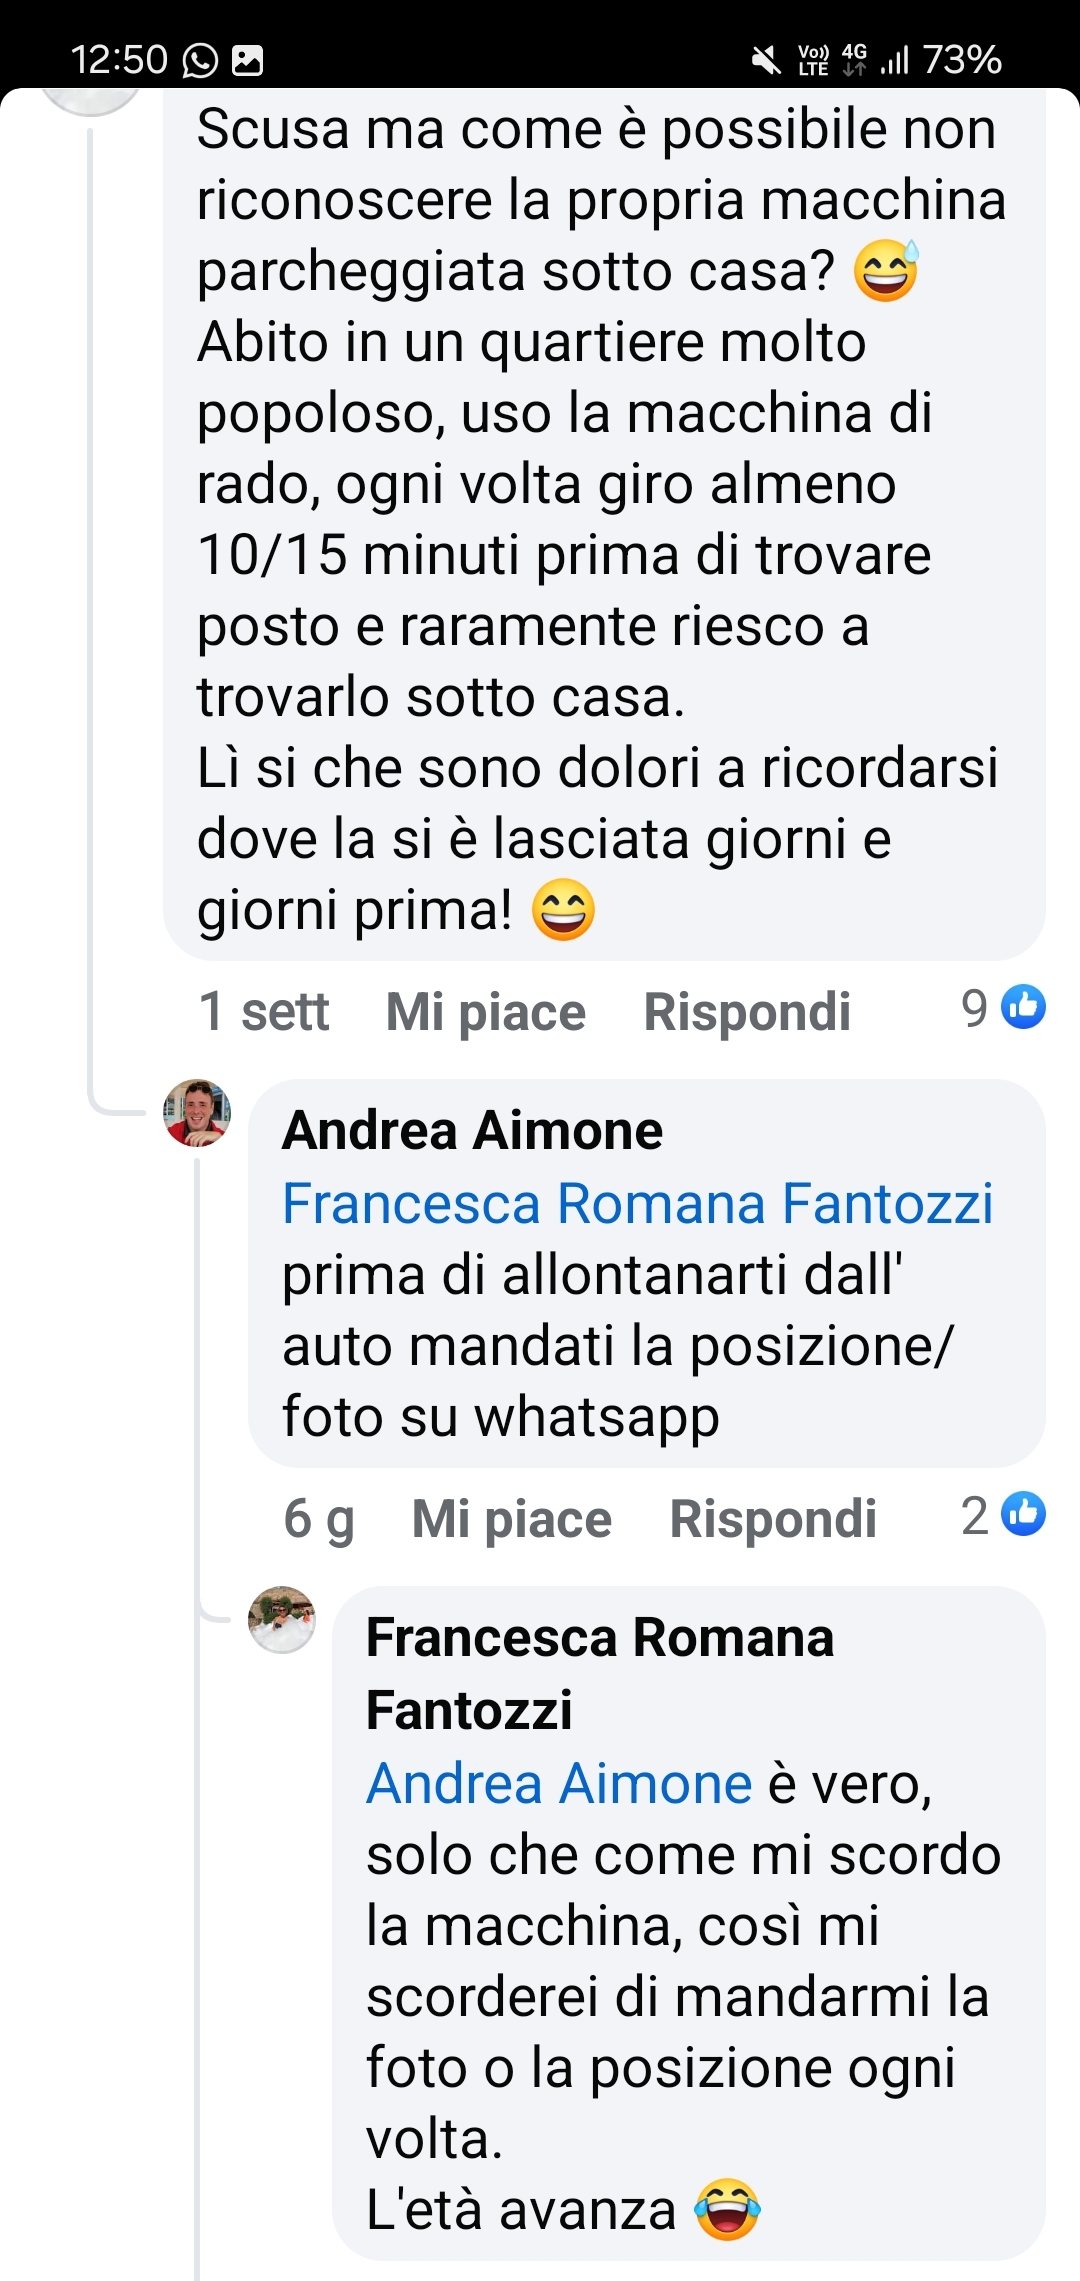Tap the partial avatar at the top left
Viewport: 1080px width, 2281px height.
(91, 101)
